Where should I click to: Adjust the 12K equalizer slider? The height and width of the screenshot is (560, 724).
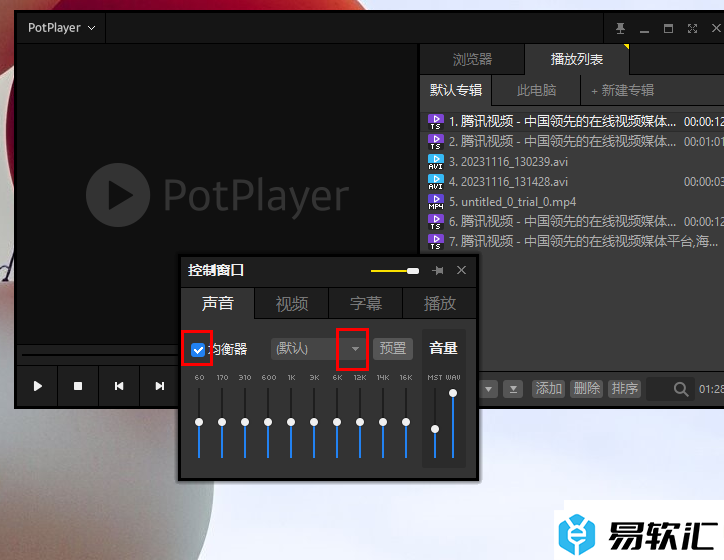tap(360, 422)
